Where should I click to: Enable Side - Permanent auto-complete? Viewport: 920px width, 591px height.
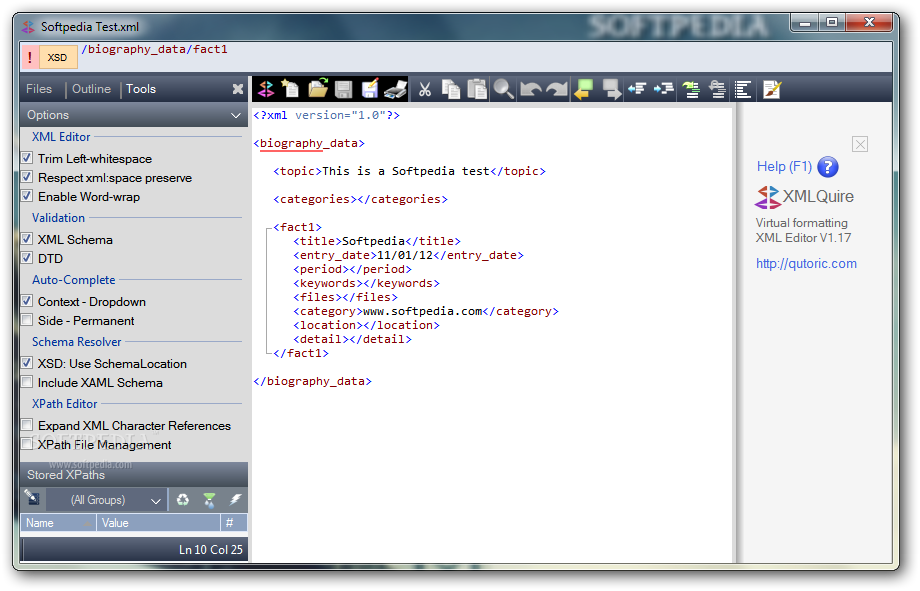pyautogui.click(x=27, y=320)
